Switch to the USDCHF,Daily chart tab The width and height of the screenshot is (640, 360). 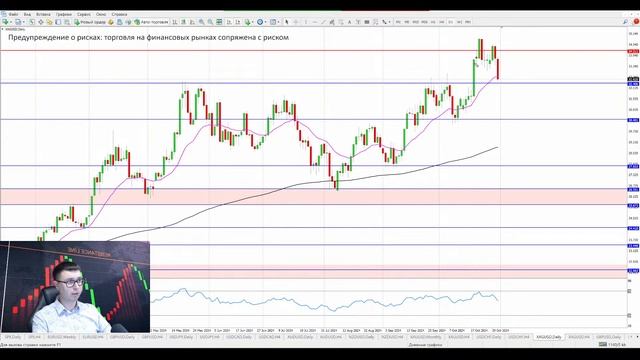click(489, 337)
